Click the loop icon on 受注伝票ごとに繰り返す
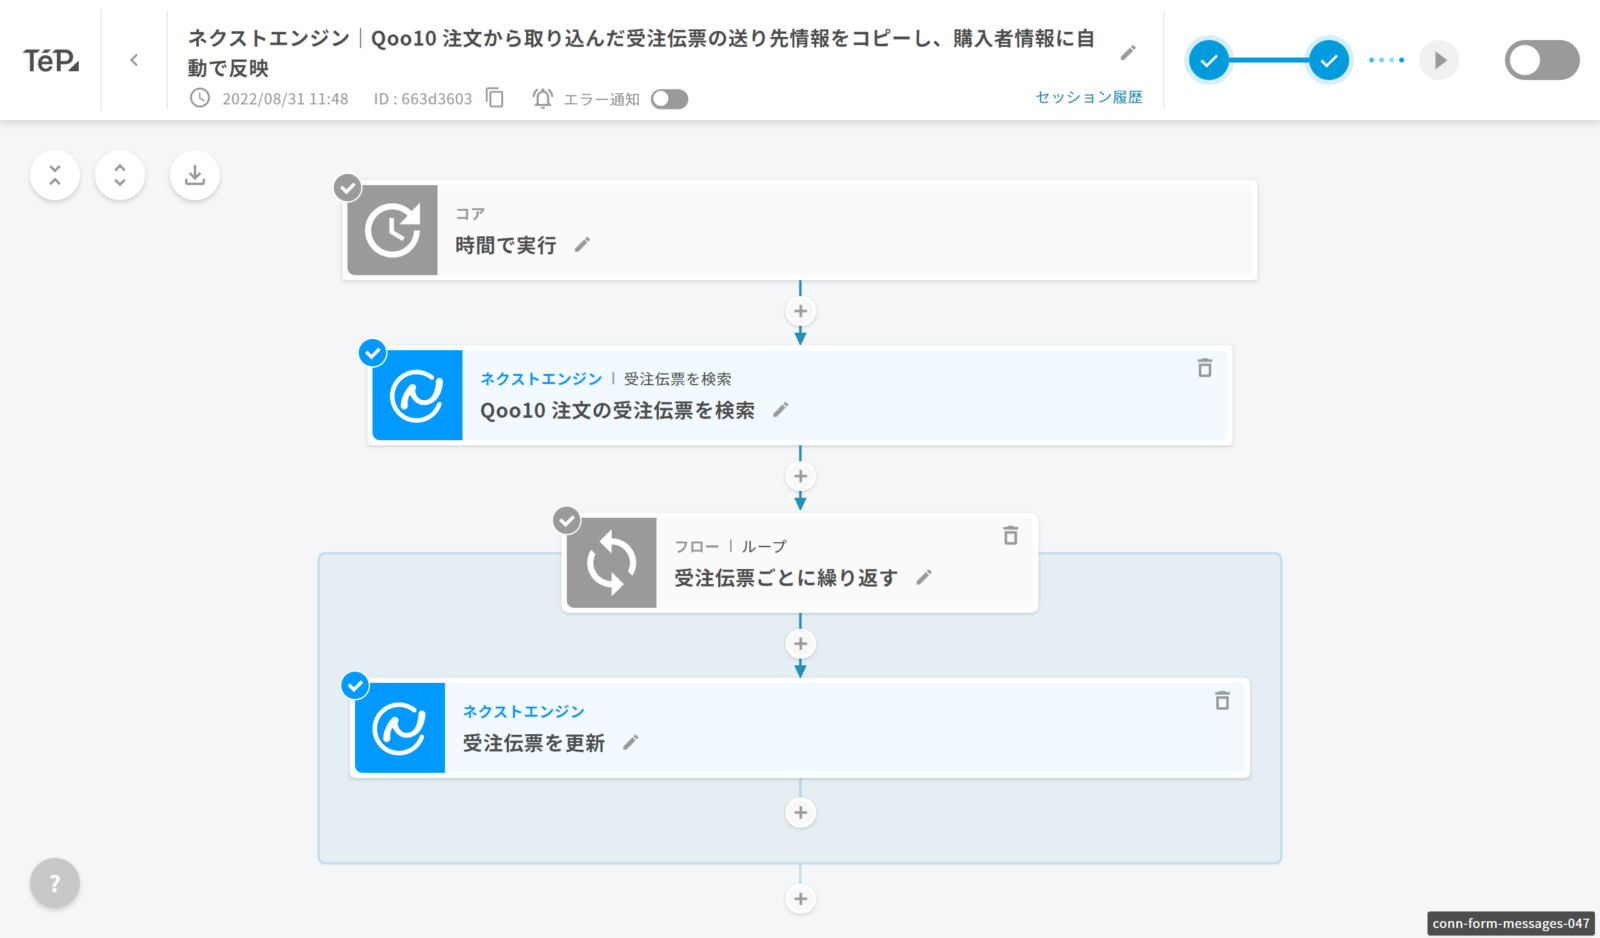1600x938 pixels. pyautogui.click(x=611, y=562)
